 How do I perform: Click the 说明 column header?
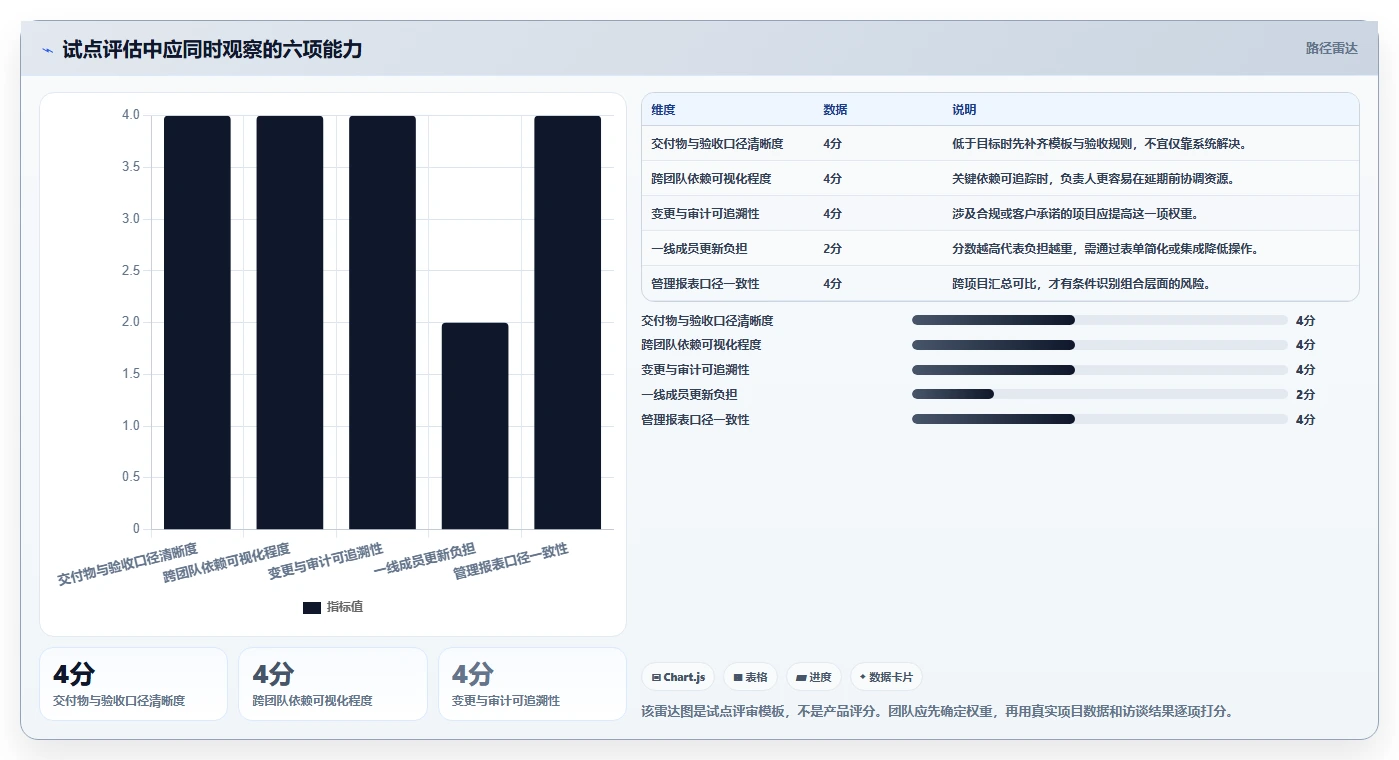(x=964, y=110)
